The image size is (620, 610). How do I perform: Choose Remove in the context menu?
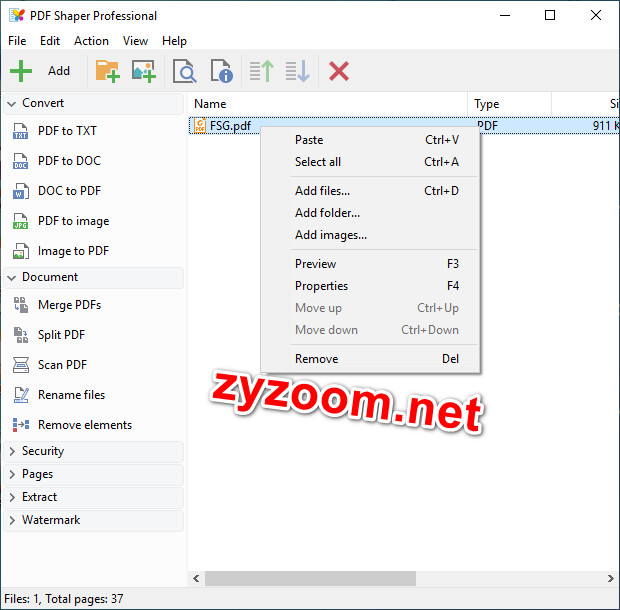[370, 359]
